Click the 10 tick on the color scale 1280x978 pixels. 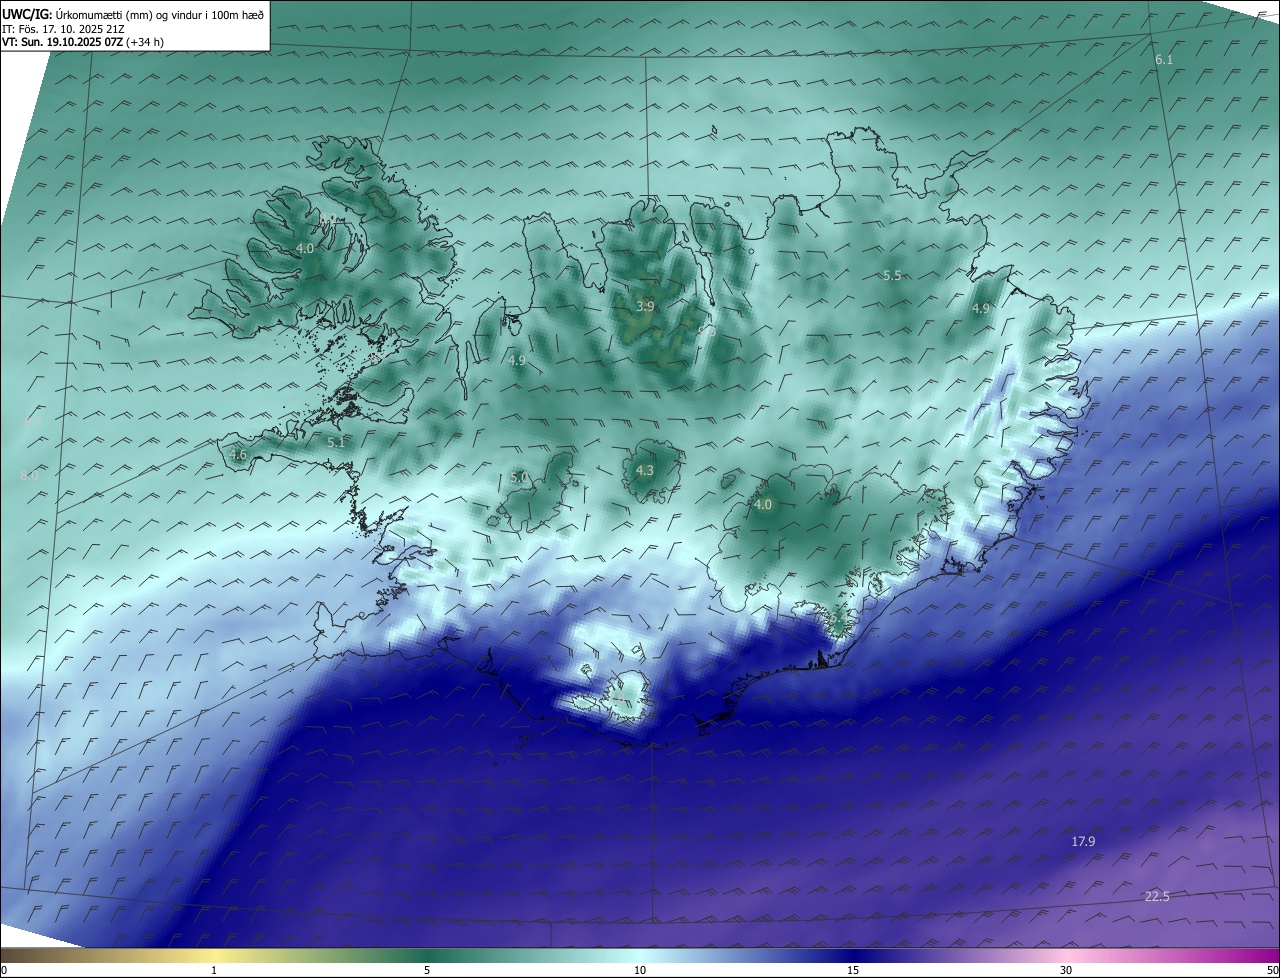point(640,970)
